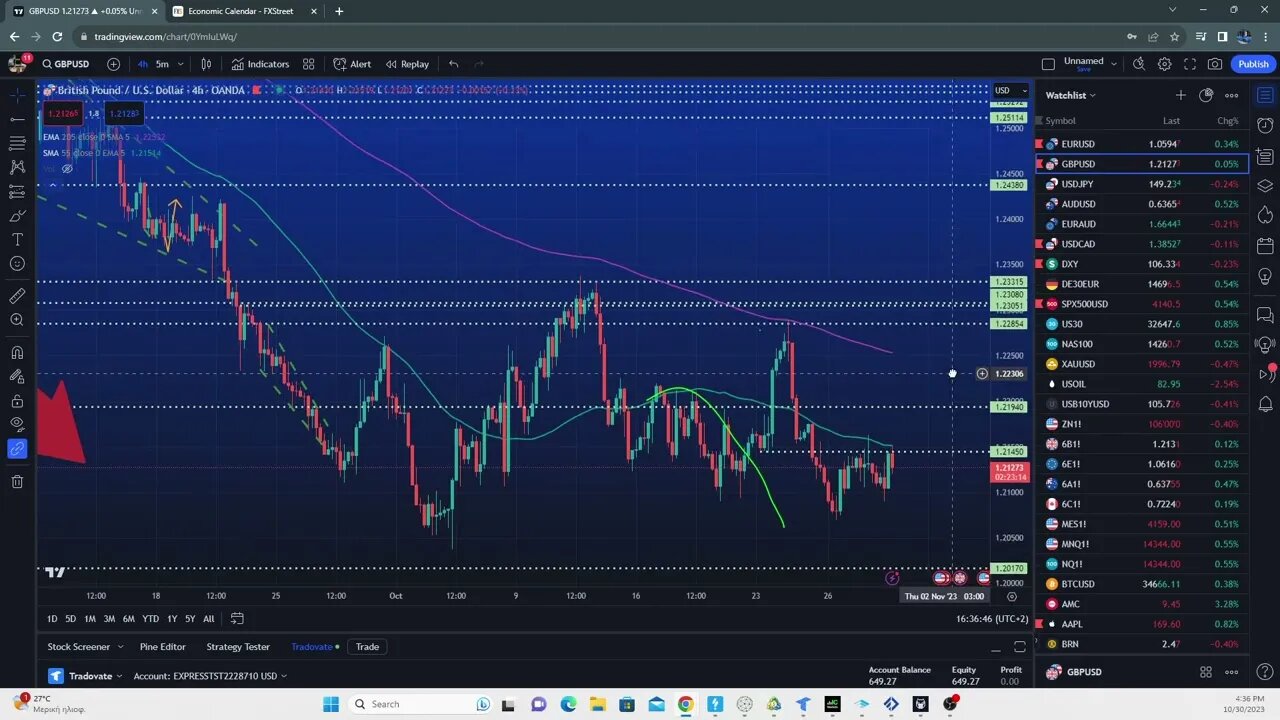Open the emoji icons tool
The image size is (1280, 720).
[17, 264]
